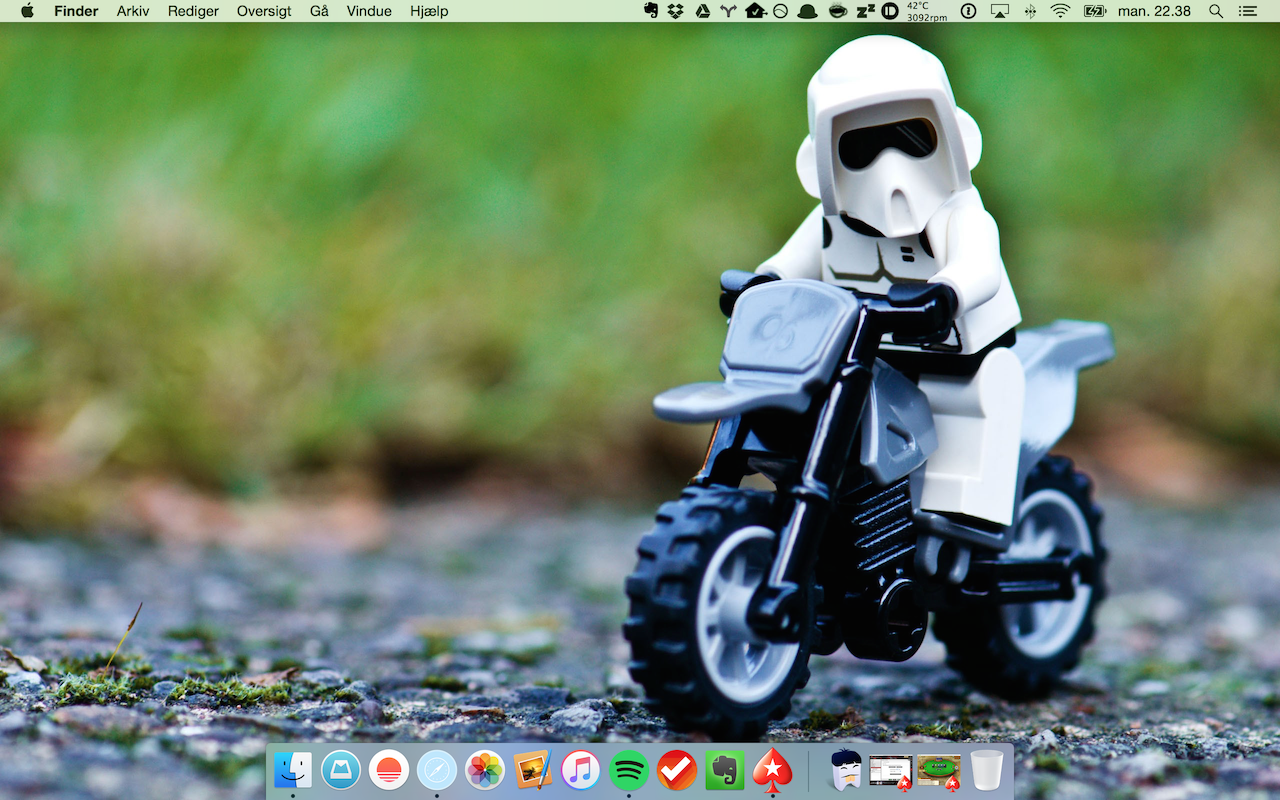Open the battery status menu
The width and height of the screenshot is (1280, 800).
click(x=1095, y=11)
